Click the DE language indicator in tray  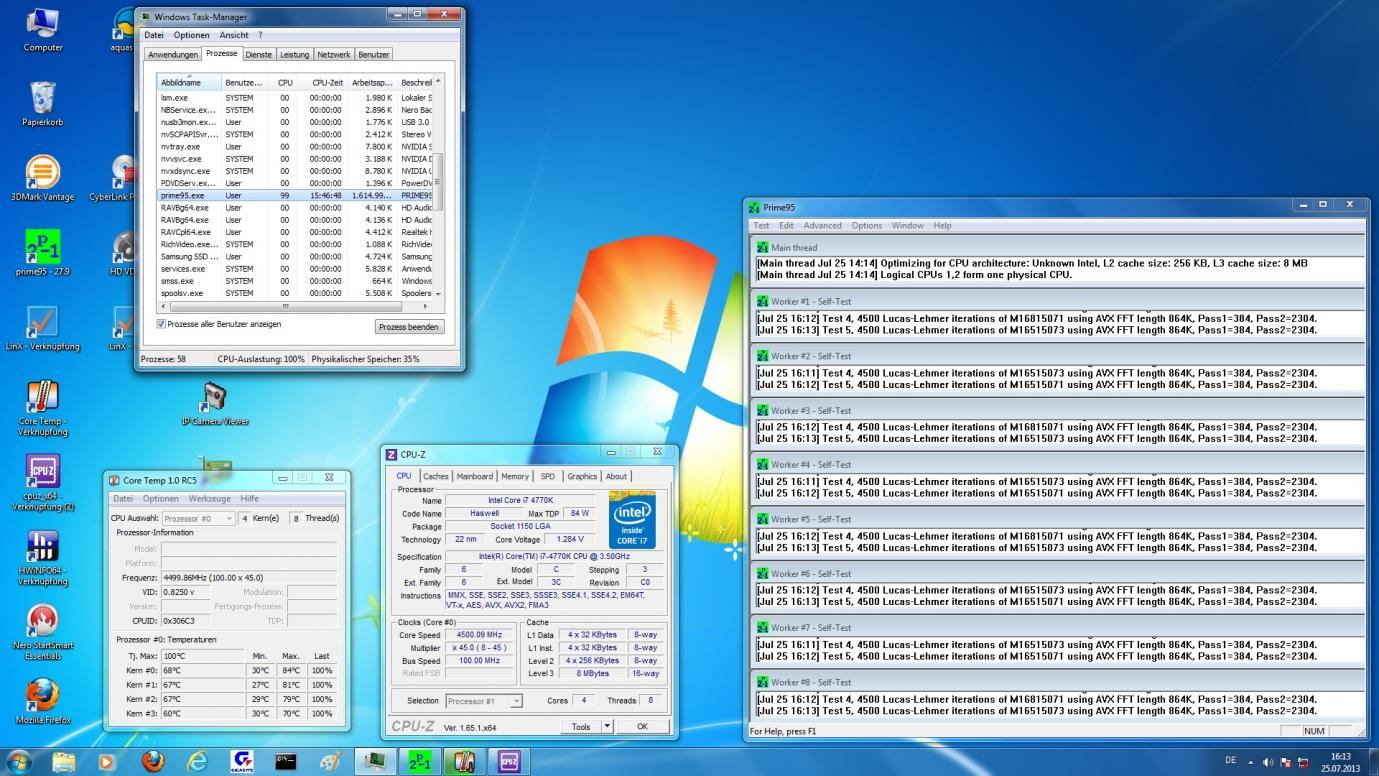1231,761
